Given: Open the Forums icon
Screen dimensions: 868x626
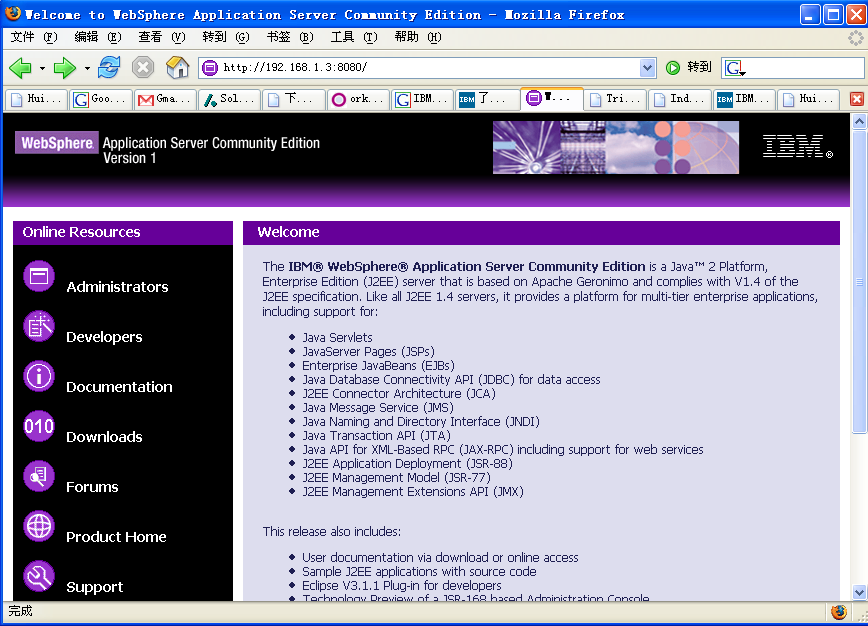Looking at the screenshot, I should point(39,477).
